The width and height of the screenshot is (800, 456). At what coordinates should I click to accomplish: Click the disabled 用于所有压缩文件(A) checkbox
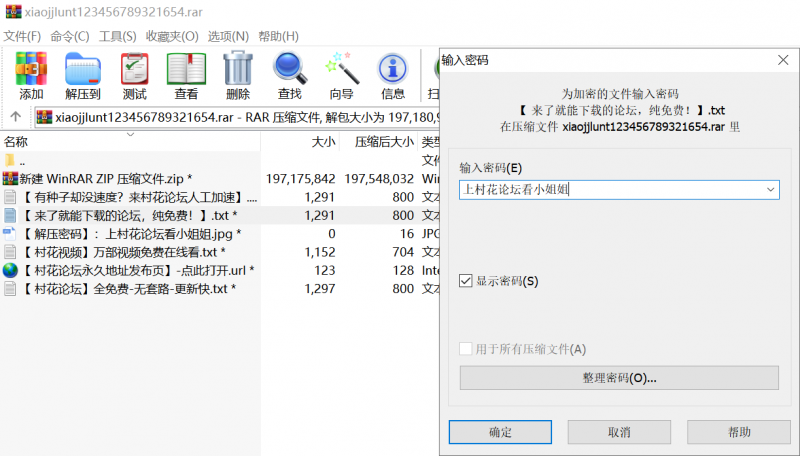click(x=465, y=349)
